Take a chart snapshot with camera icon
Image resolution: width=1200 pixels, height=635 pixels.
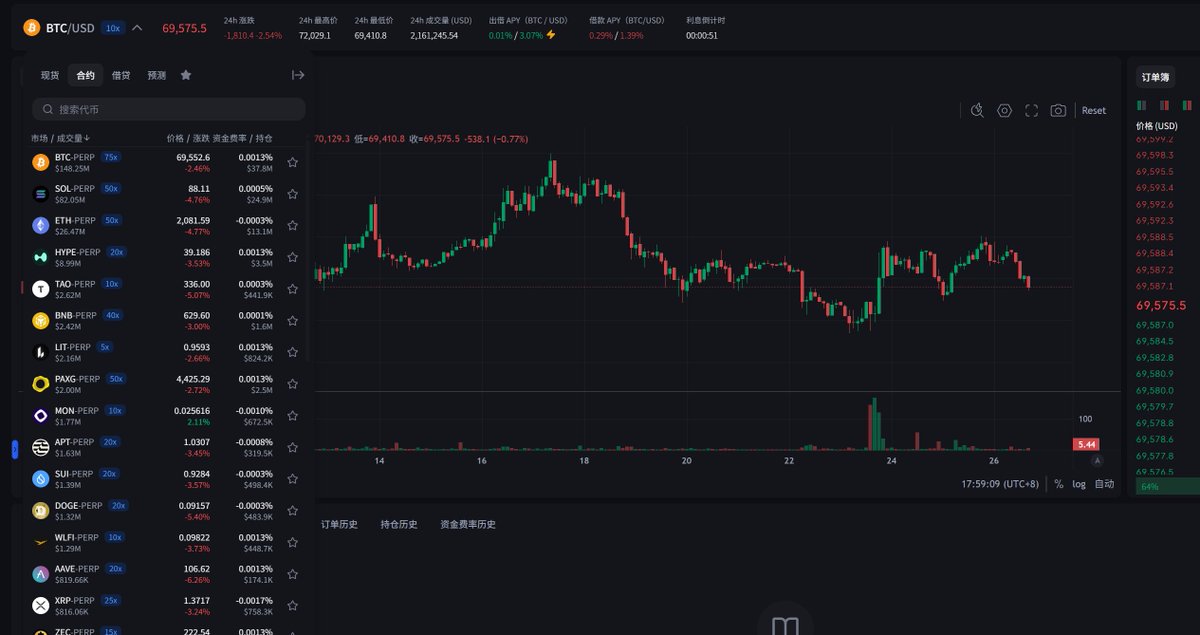click(1058, 110)
